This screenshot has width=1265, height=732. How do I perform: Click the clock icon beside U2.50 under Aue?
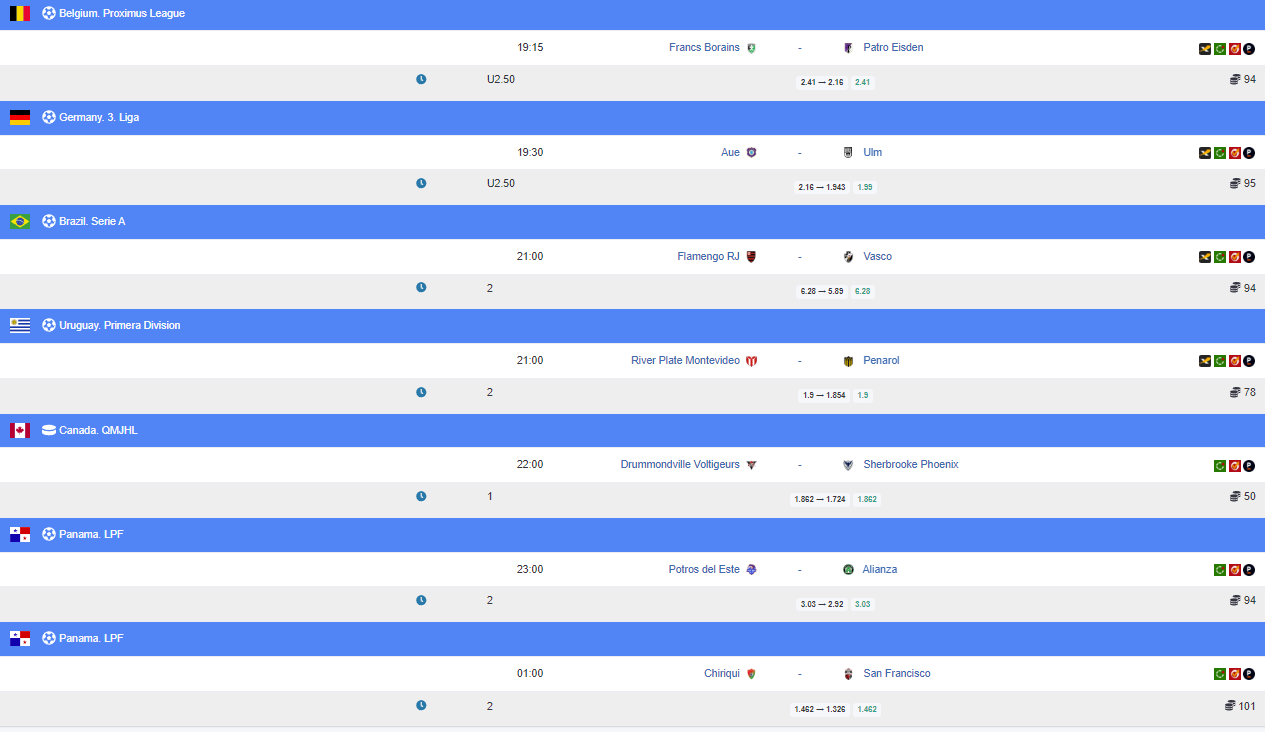pyautogui.click(x=421, y=183)
